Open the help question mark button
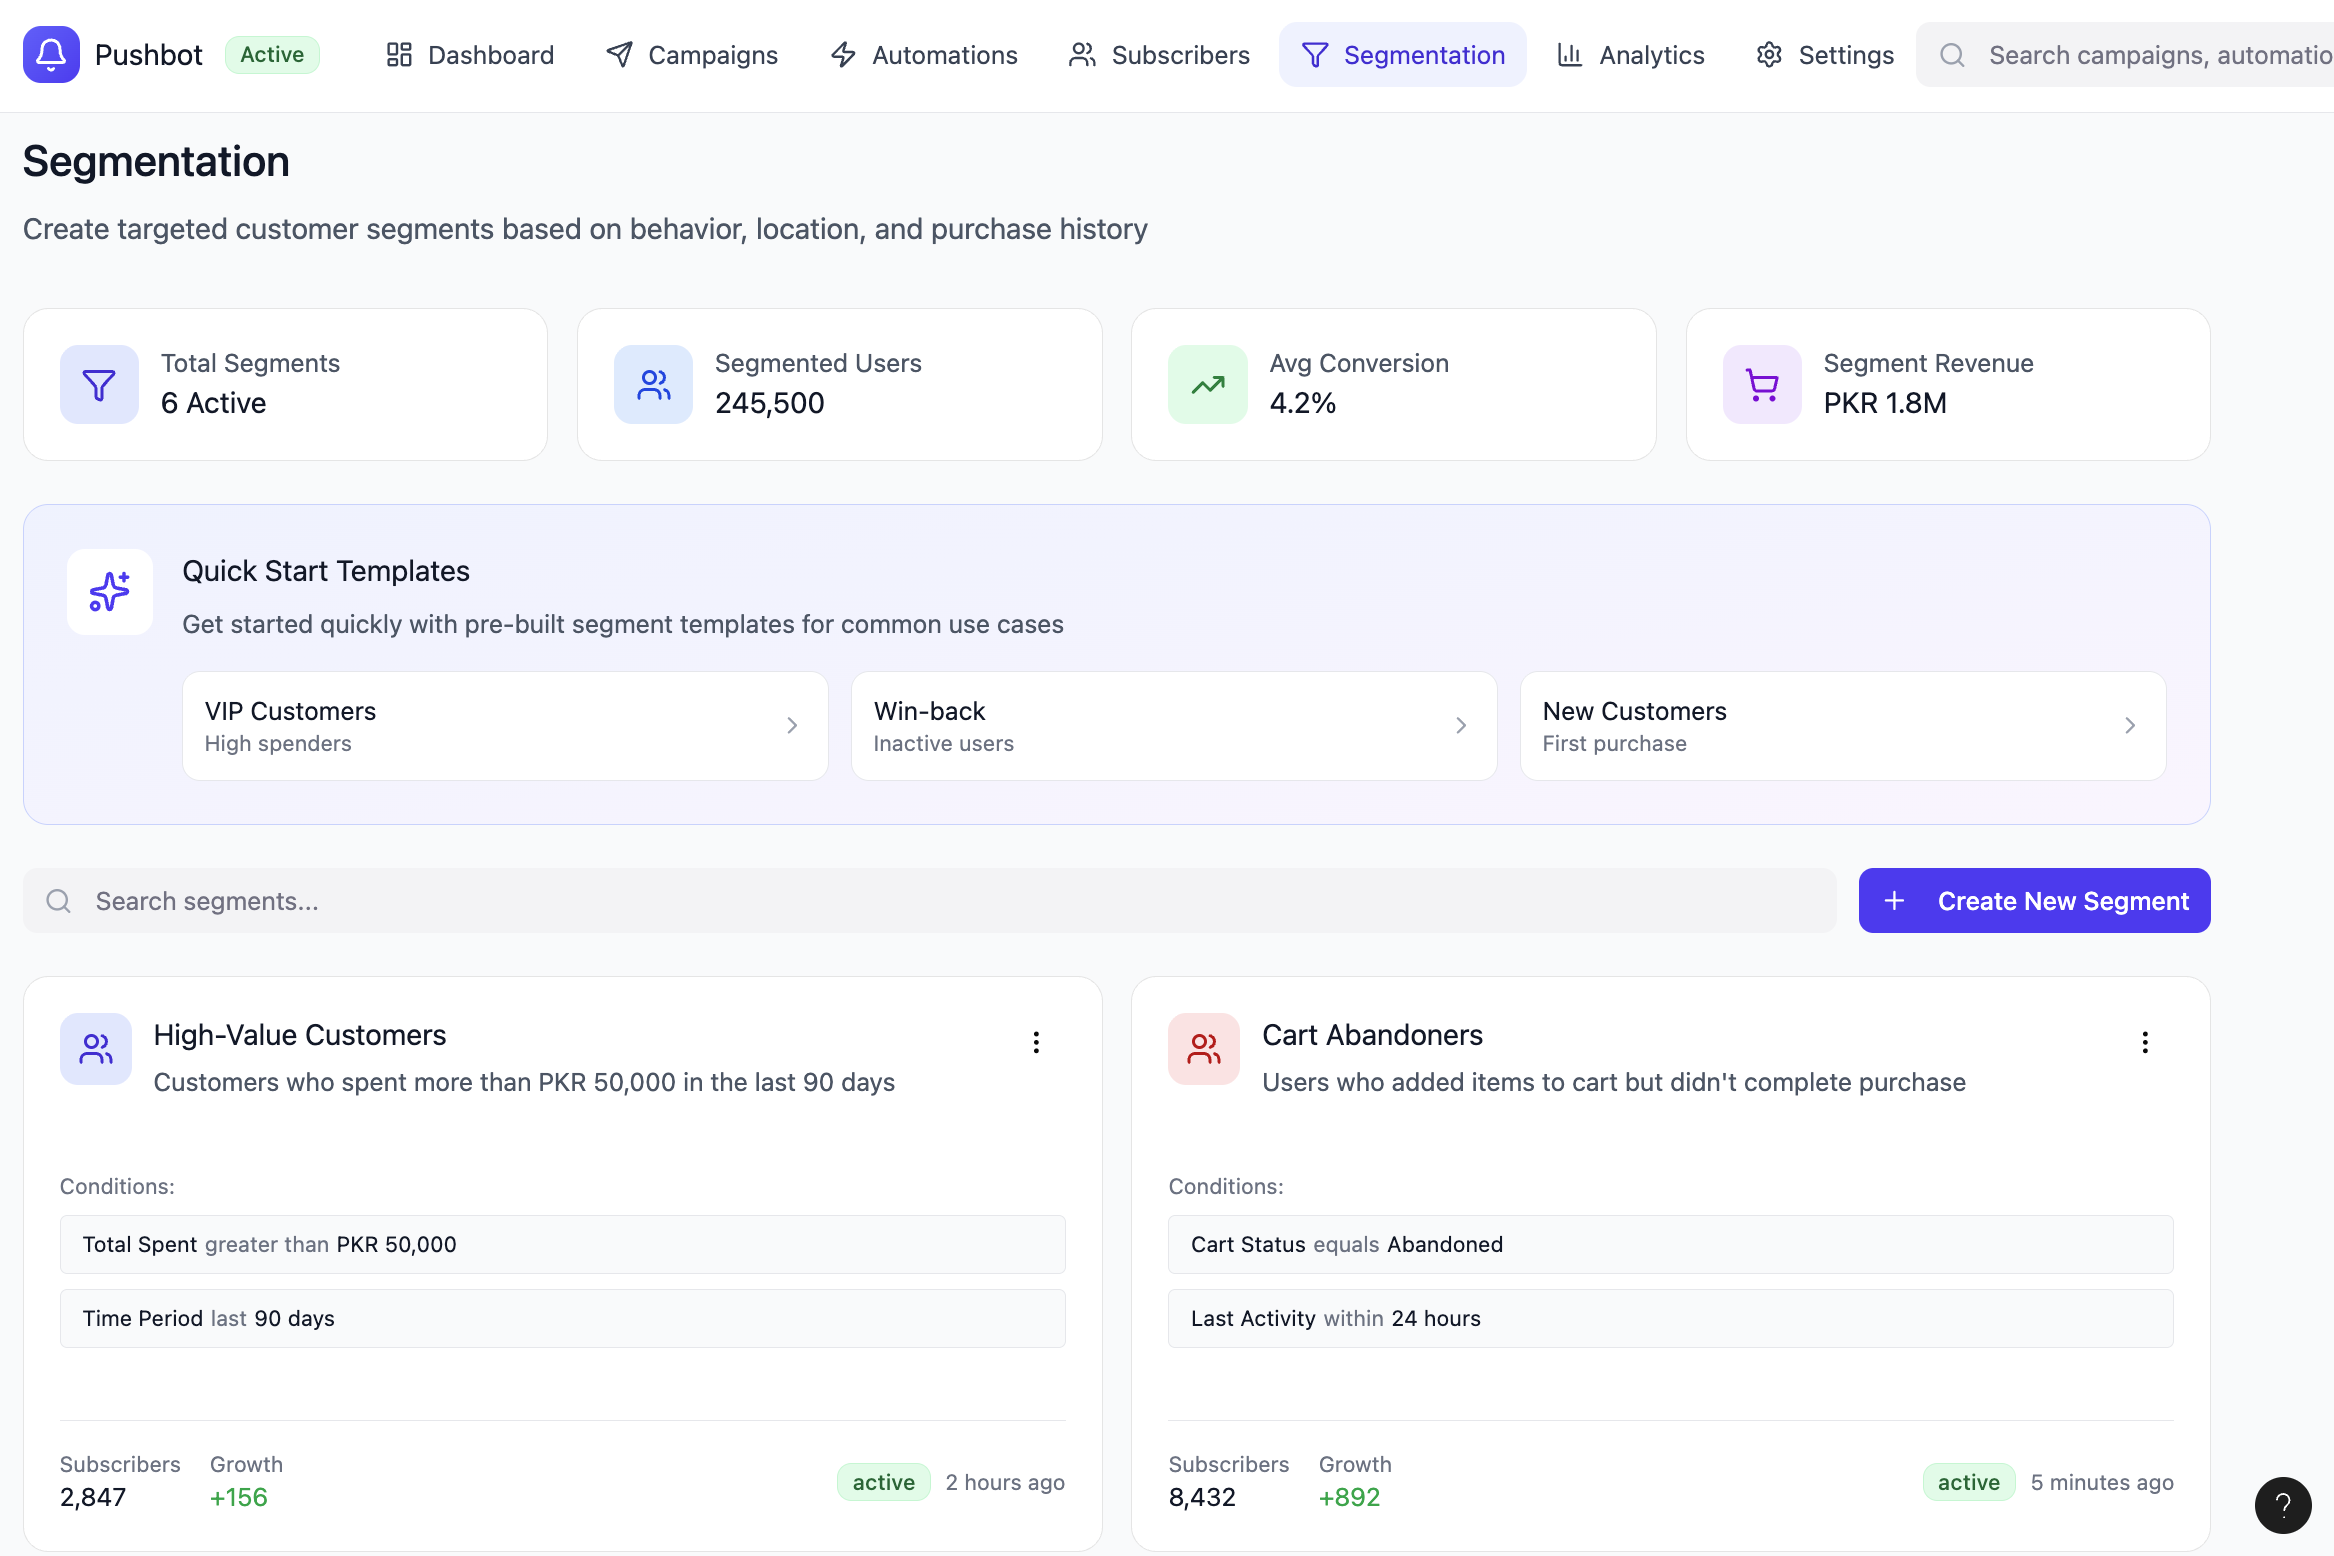 click(2283, 1505)
